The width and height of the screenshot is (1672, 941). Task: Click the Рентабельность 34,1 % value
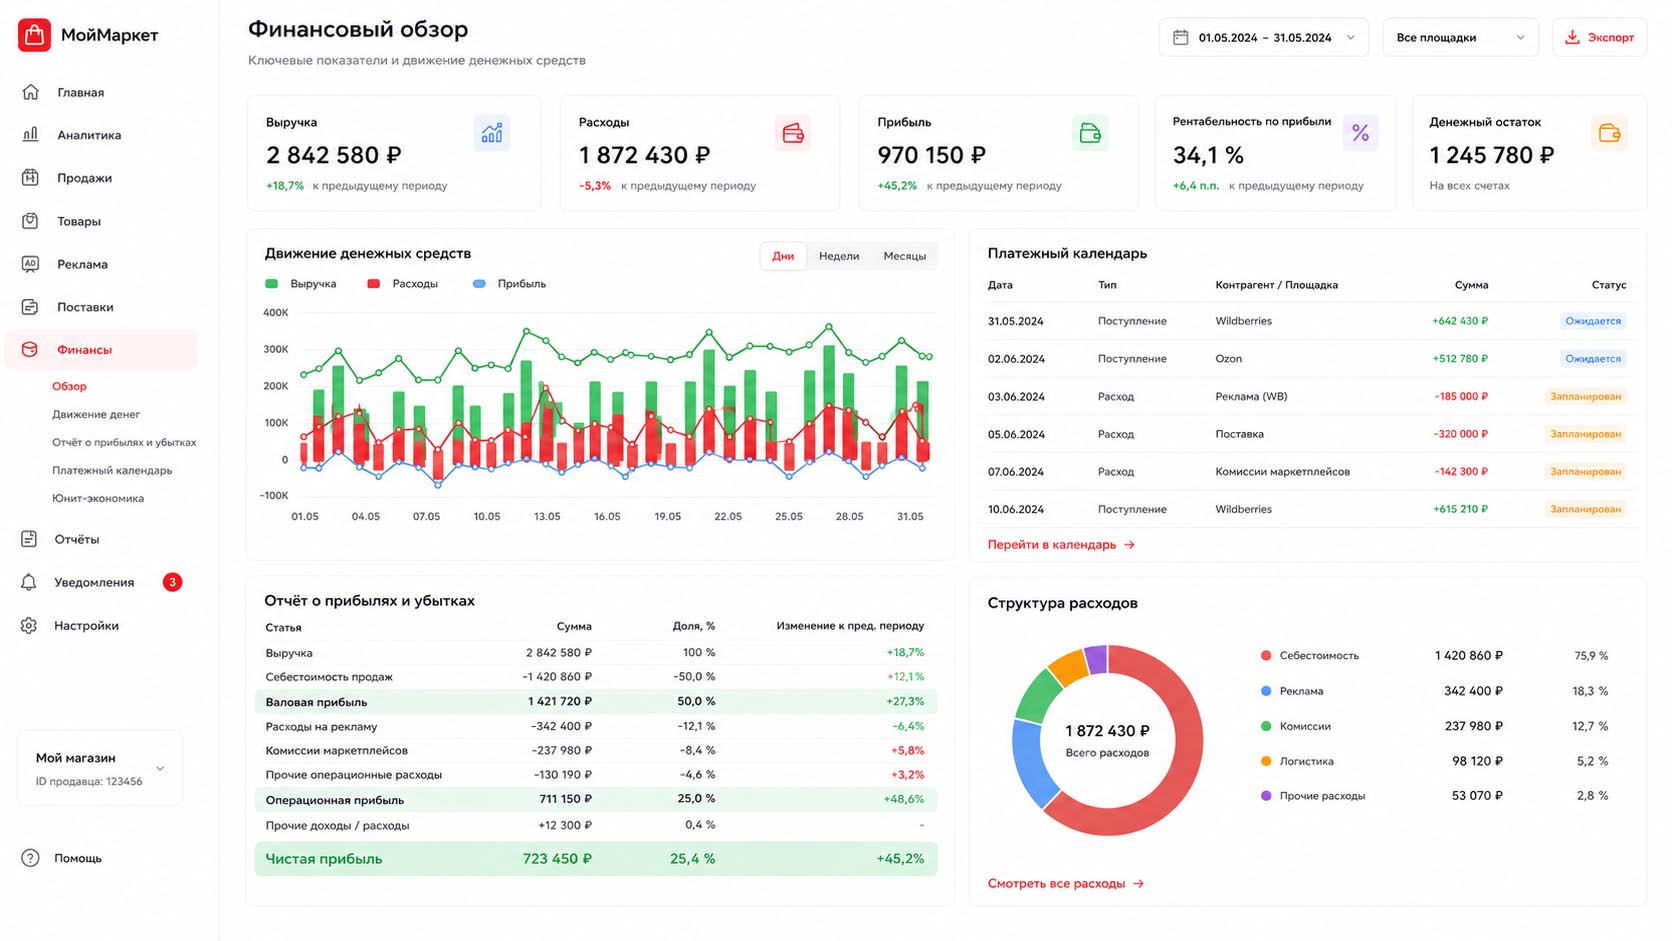click(x=1208, y=156)
